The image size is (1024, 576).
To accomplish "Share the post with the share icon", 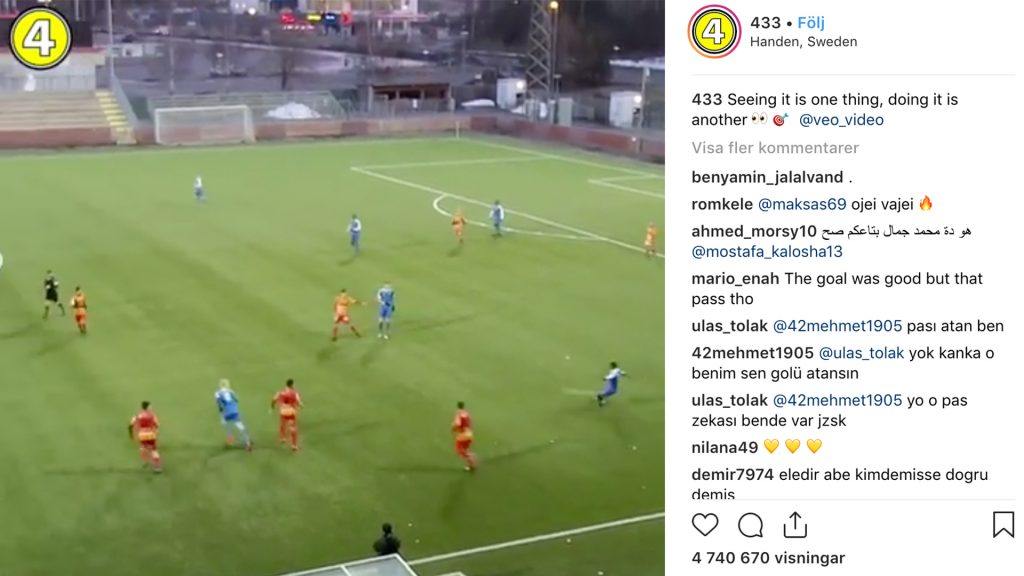I will click(x=795, y=525).
